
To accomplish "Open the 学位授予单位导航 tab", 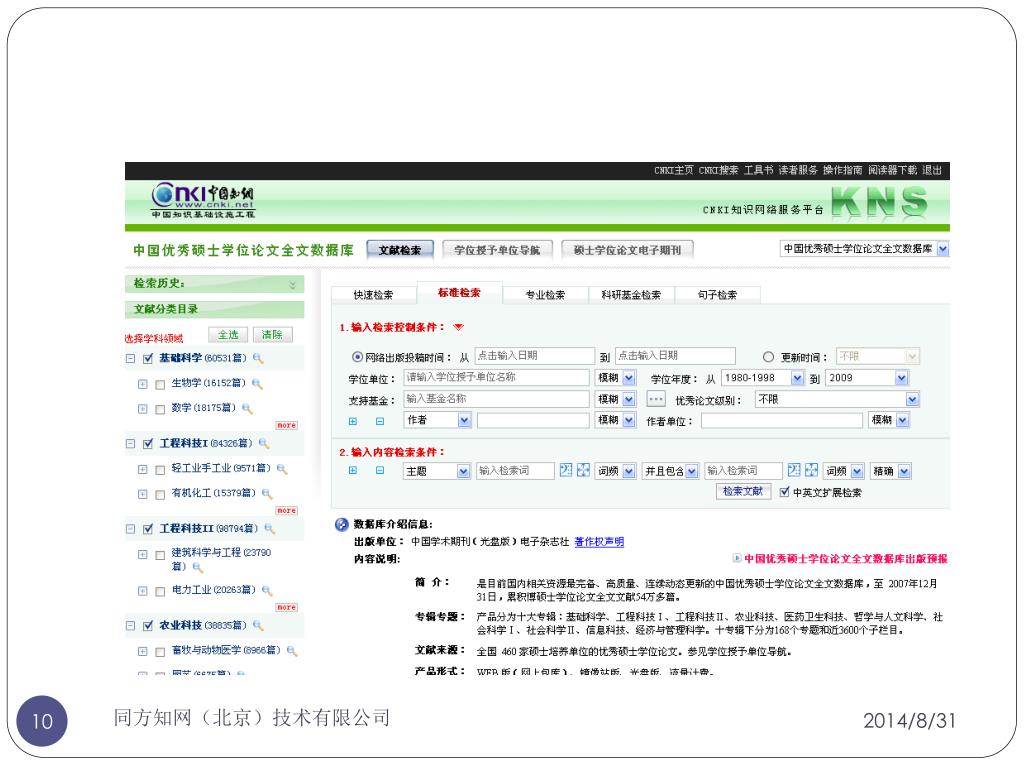I will 497,249.
